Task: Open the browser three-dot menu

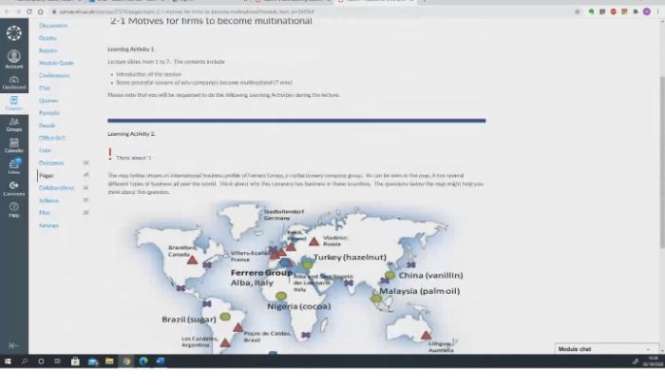Action: click(x=658, y=12)
